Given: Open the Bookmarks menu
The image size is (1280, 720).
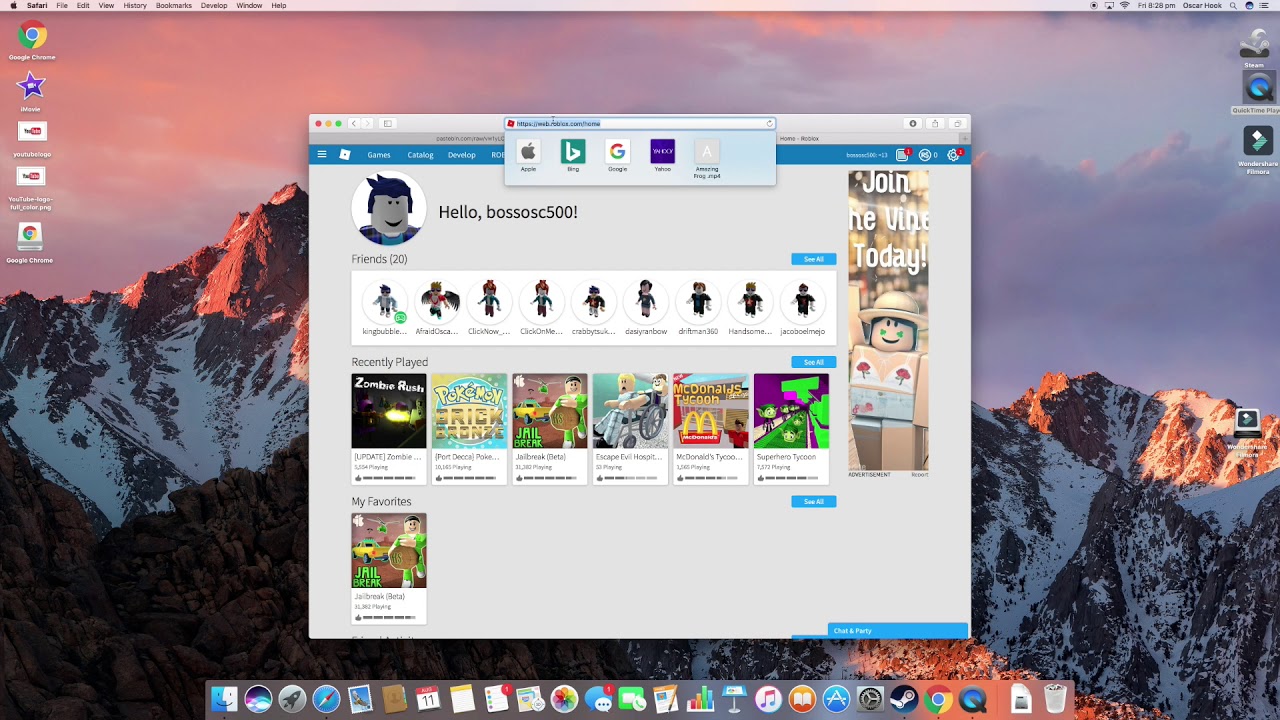Looking at the screenshot, I should [174, 5].
